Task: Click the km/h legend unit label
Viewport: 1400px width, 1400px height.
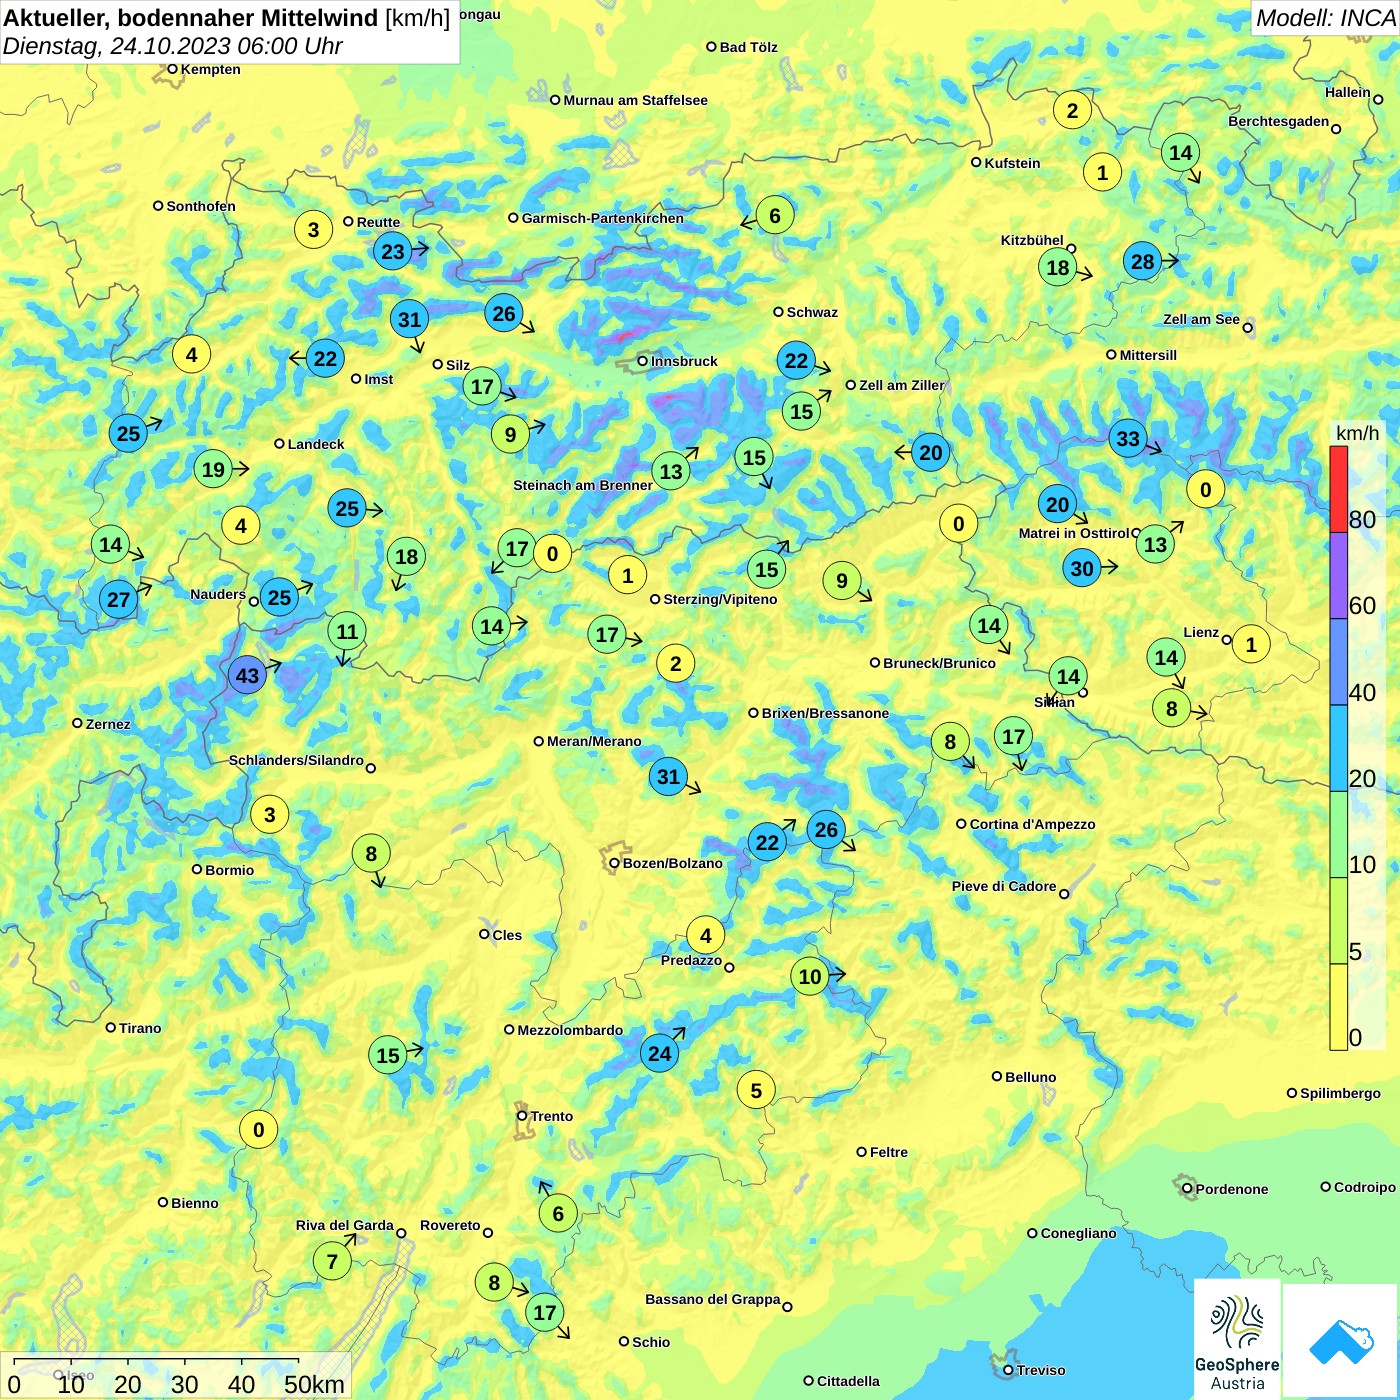Action: click(1357, 433)
